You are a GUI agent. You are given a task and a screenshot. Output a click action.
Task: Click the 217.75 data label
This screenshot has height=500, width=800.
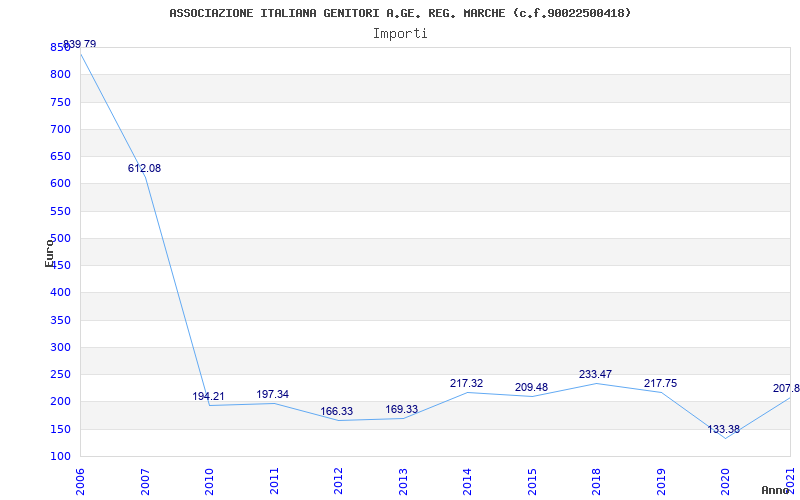click(x=660, y=383)
